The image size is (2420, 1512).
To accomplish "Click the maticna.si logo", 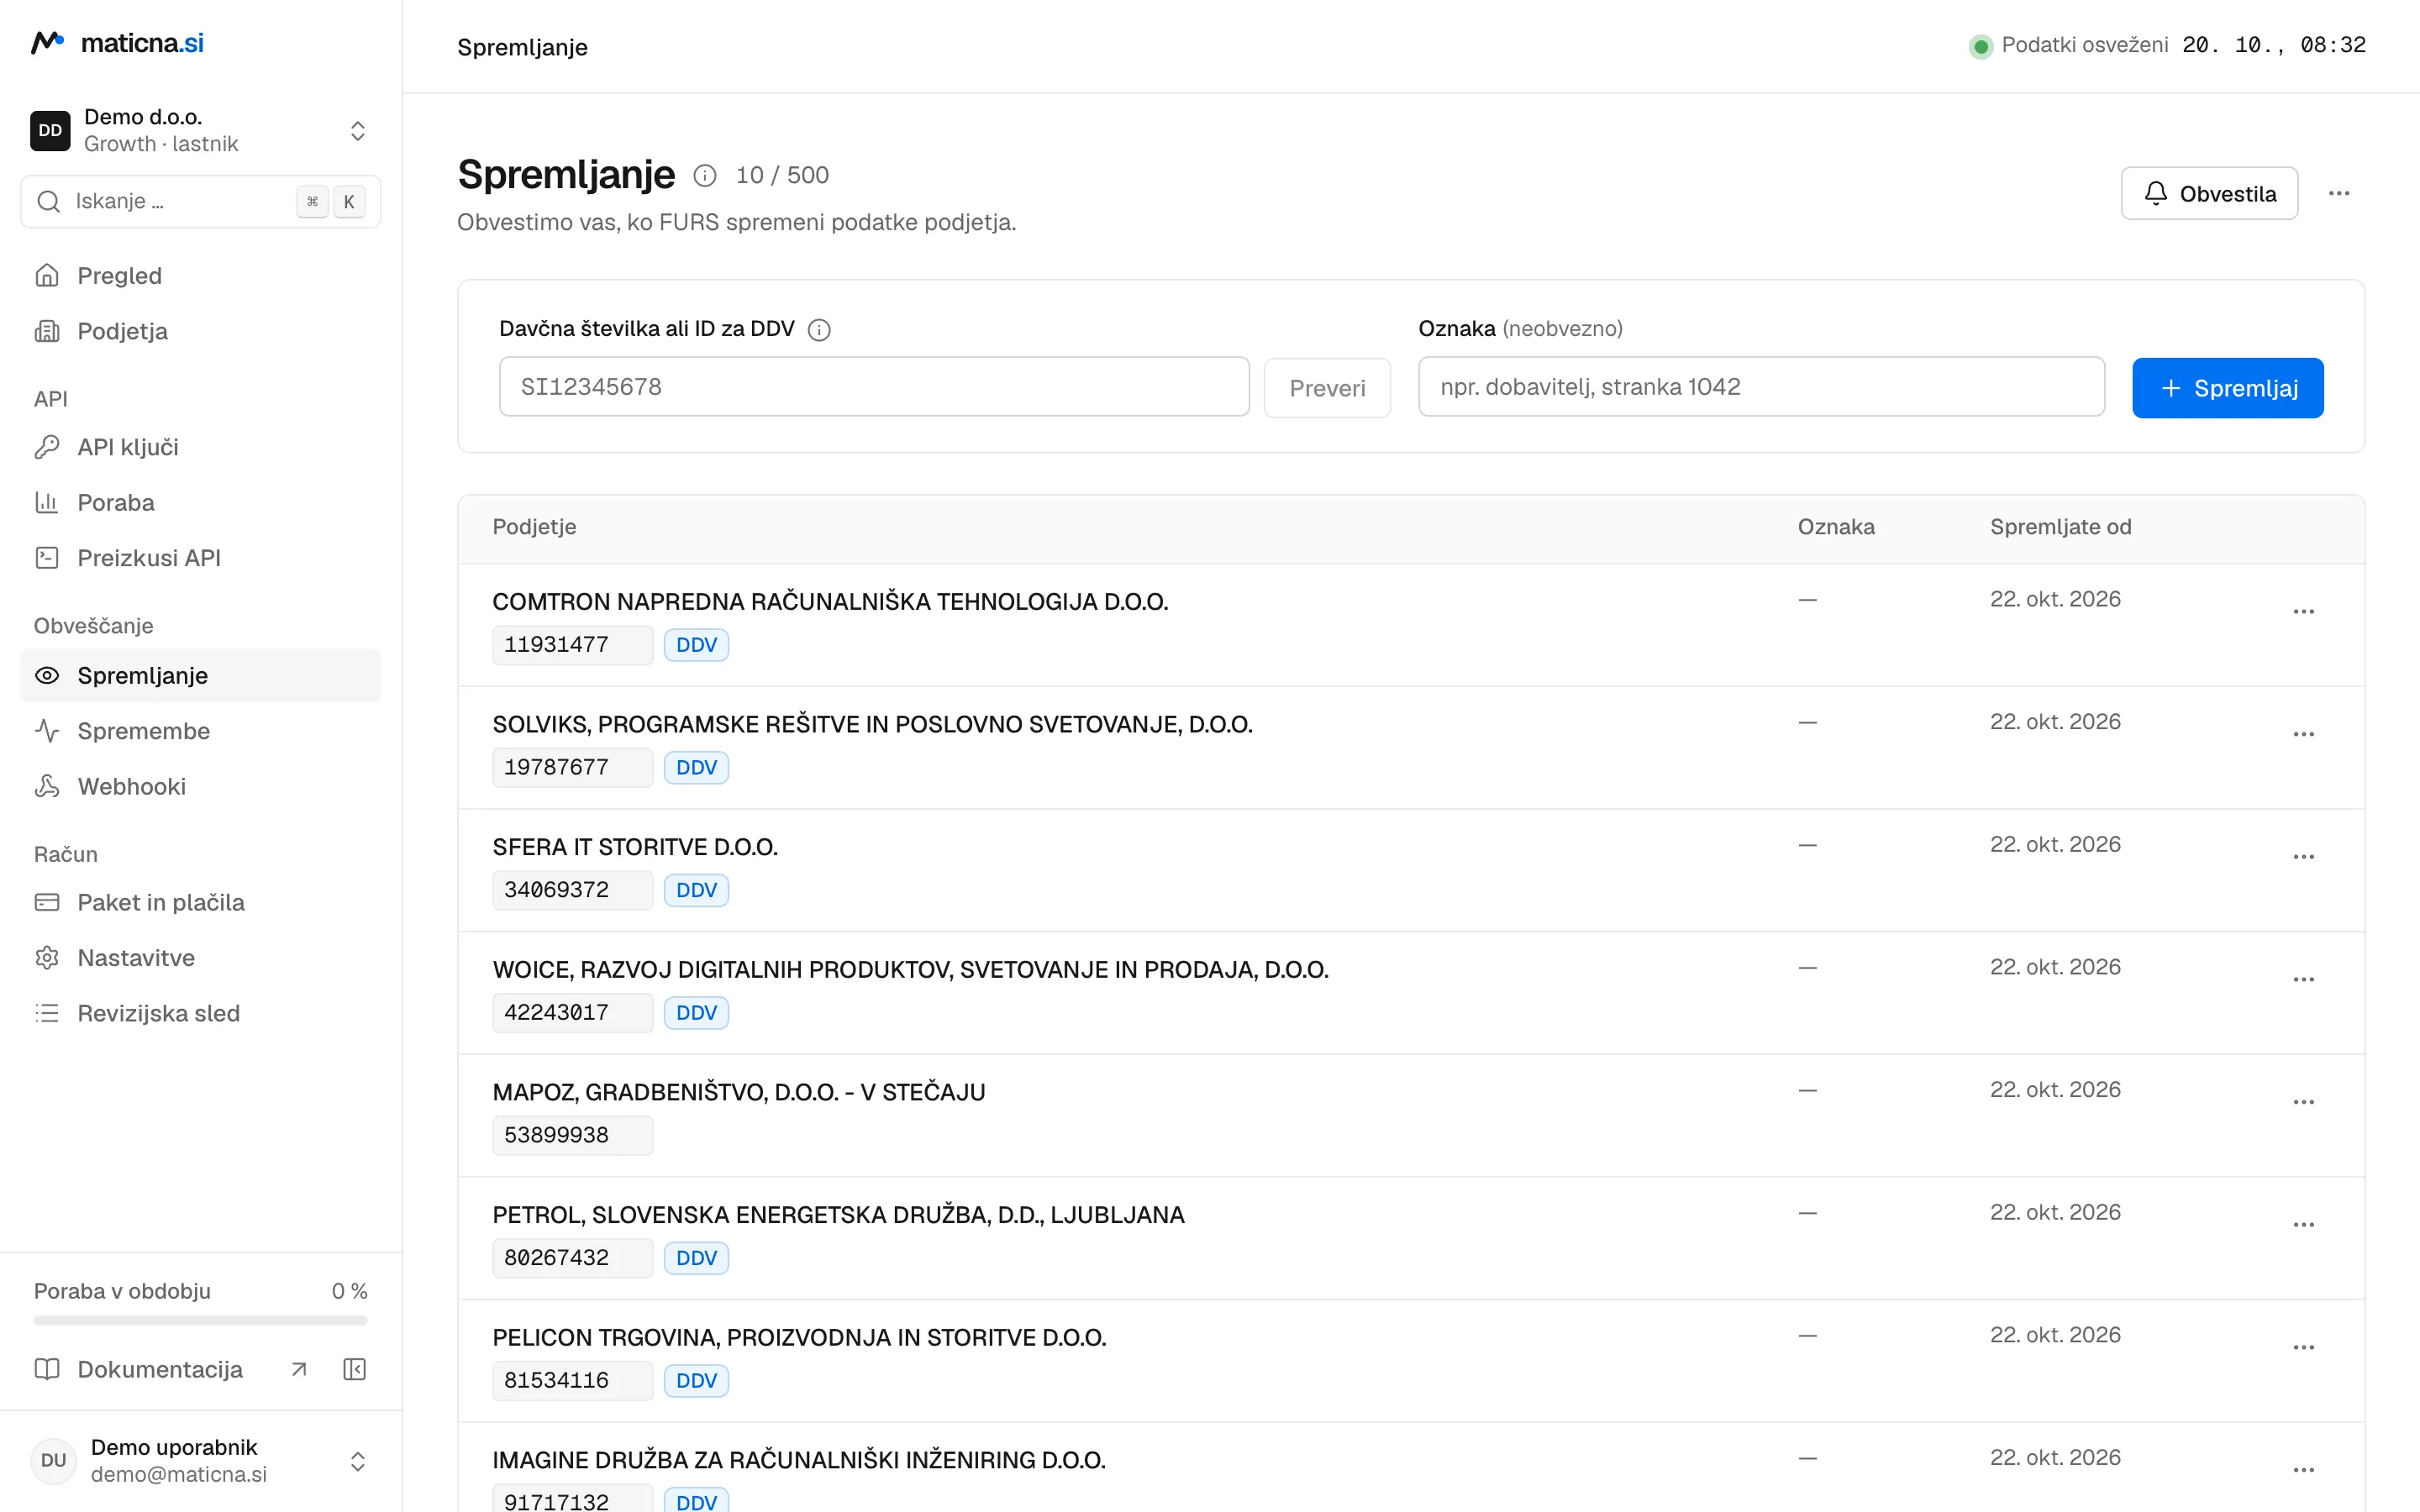I will click(x=117, y=43).
